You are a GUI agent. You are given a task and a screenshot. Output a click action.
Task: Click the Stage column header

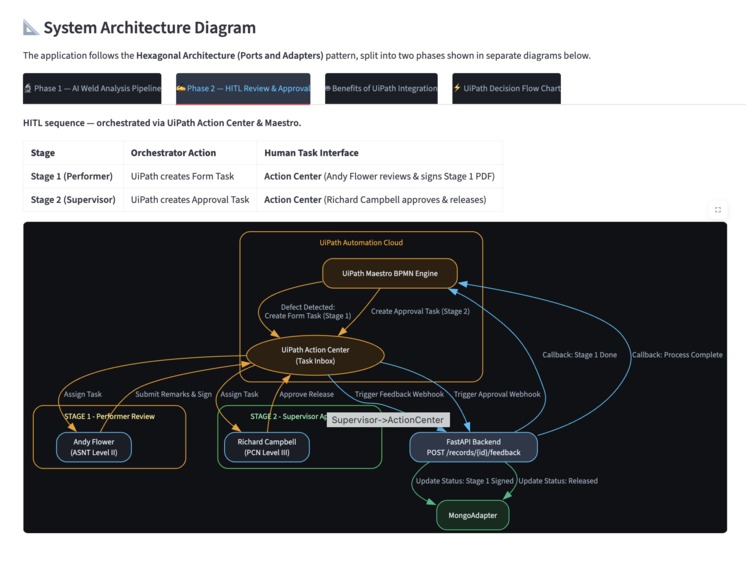pos(73,153)
